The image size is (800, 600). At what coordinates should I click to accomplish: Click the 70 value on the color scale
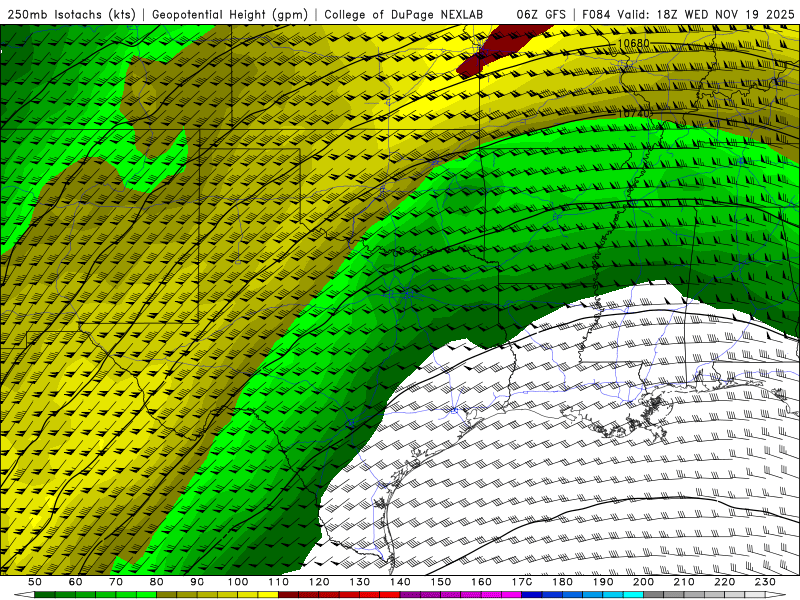point(116,582)
